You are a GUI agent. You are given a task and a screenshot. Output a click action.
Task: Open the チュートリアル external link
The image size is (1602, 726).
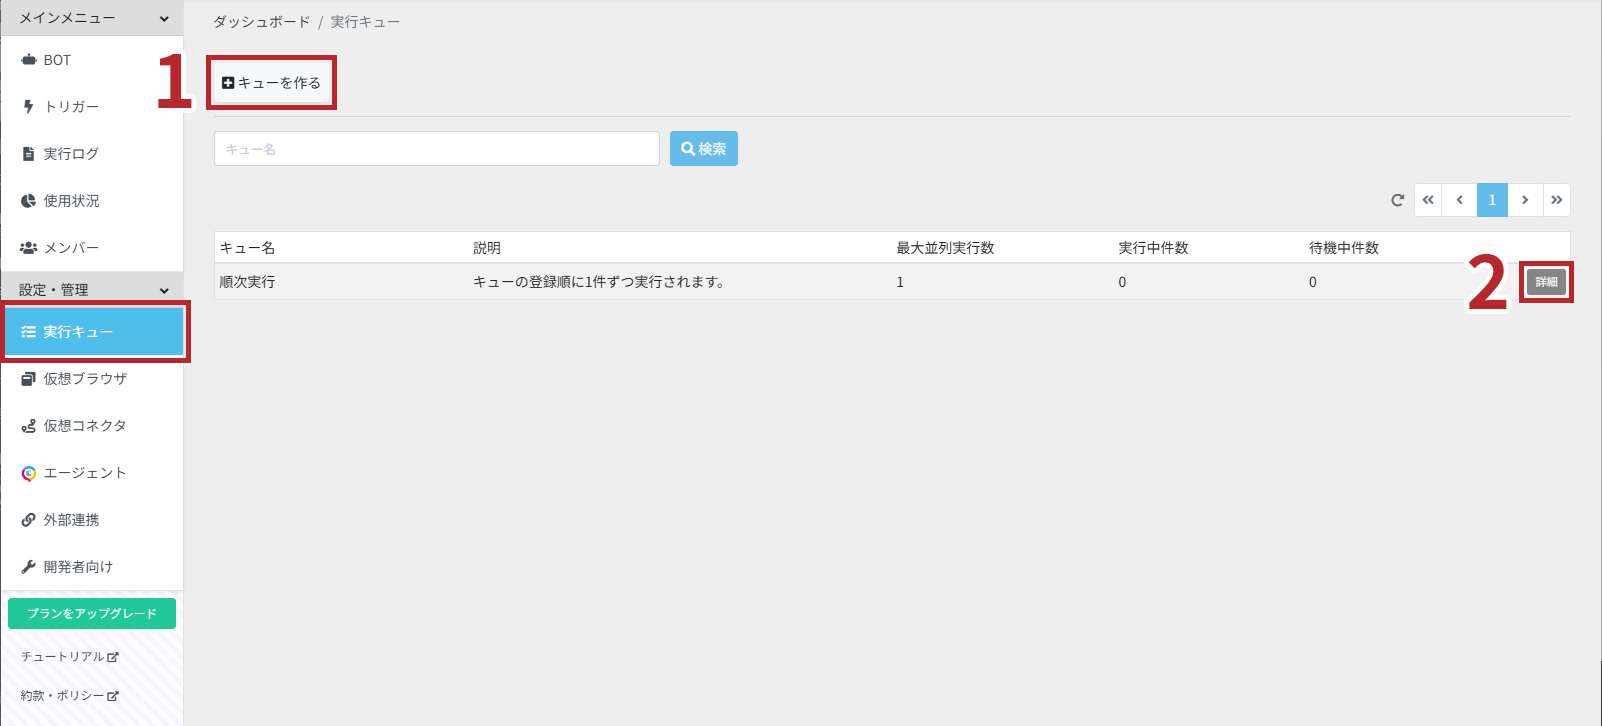69,657
